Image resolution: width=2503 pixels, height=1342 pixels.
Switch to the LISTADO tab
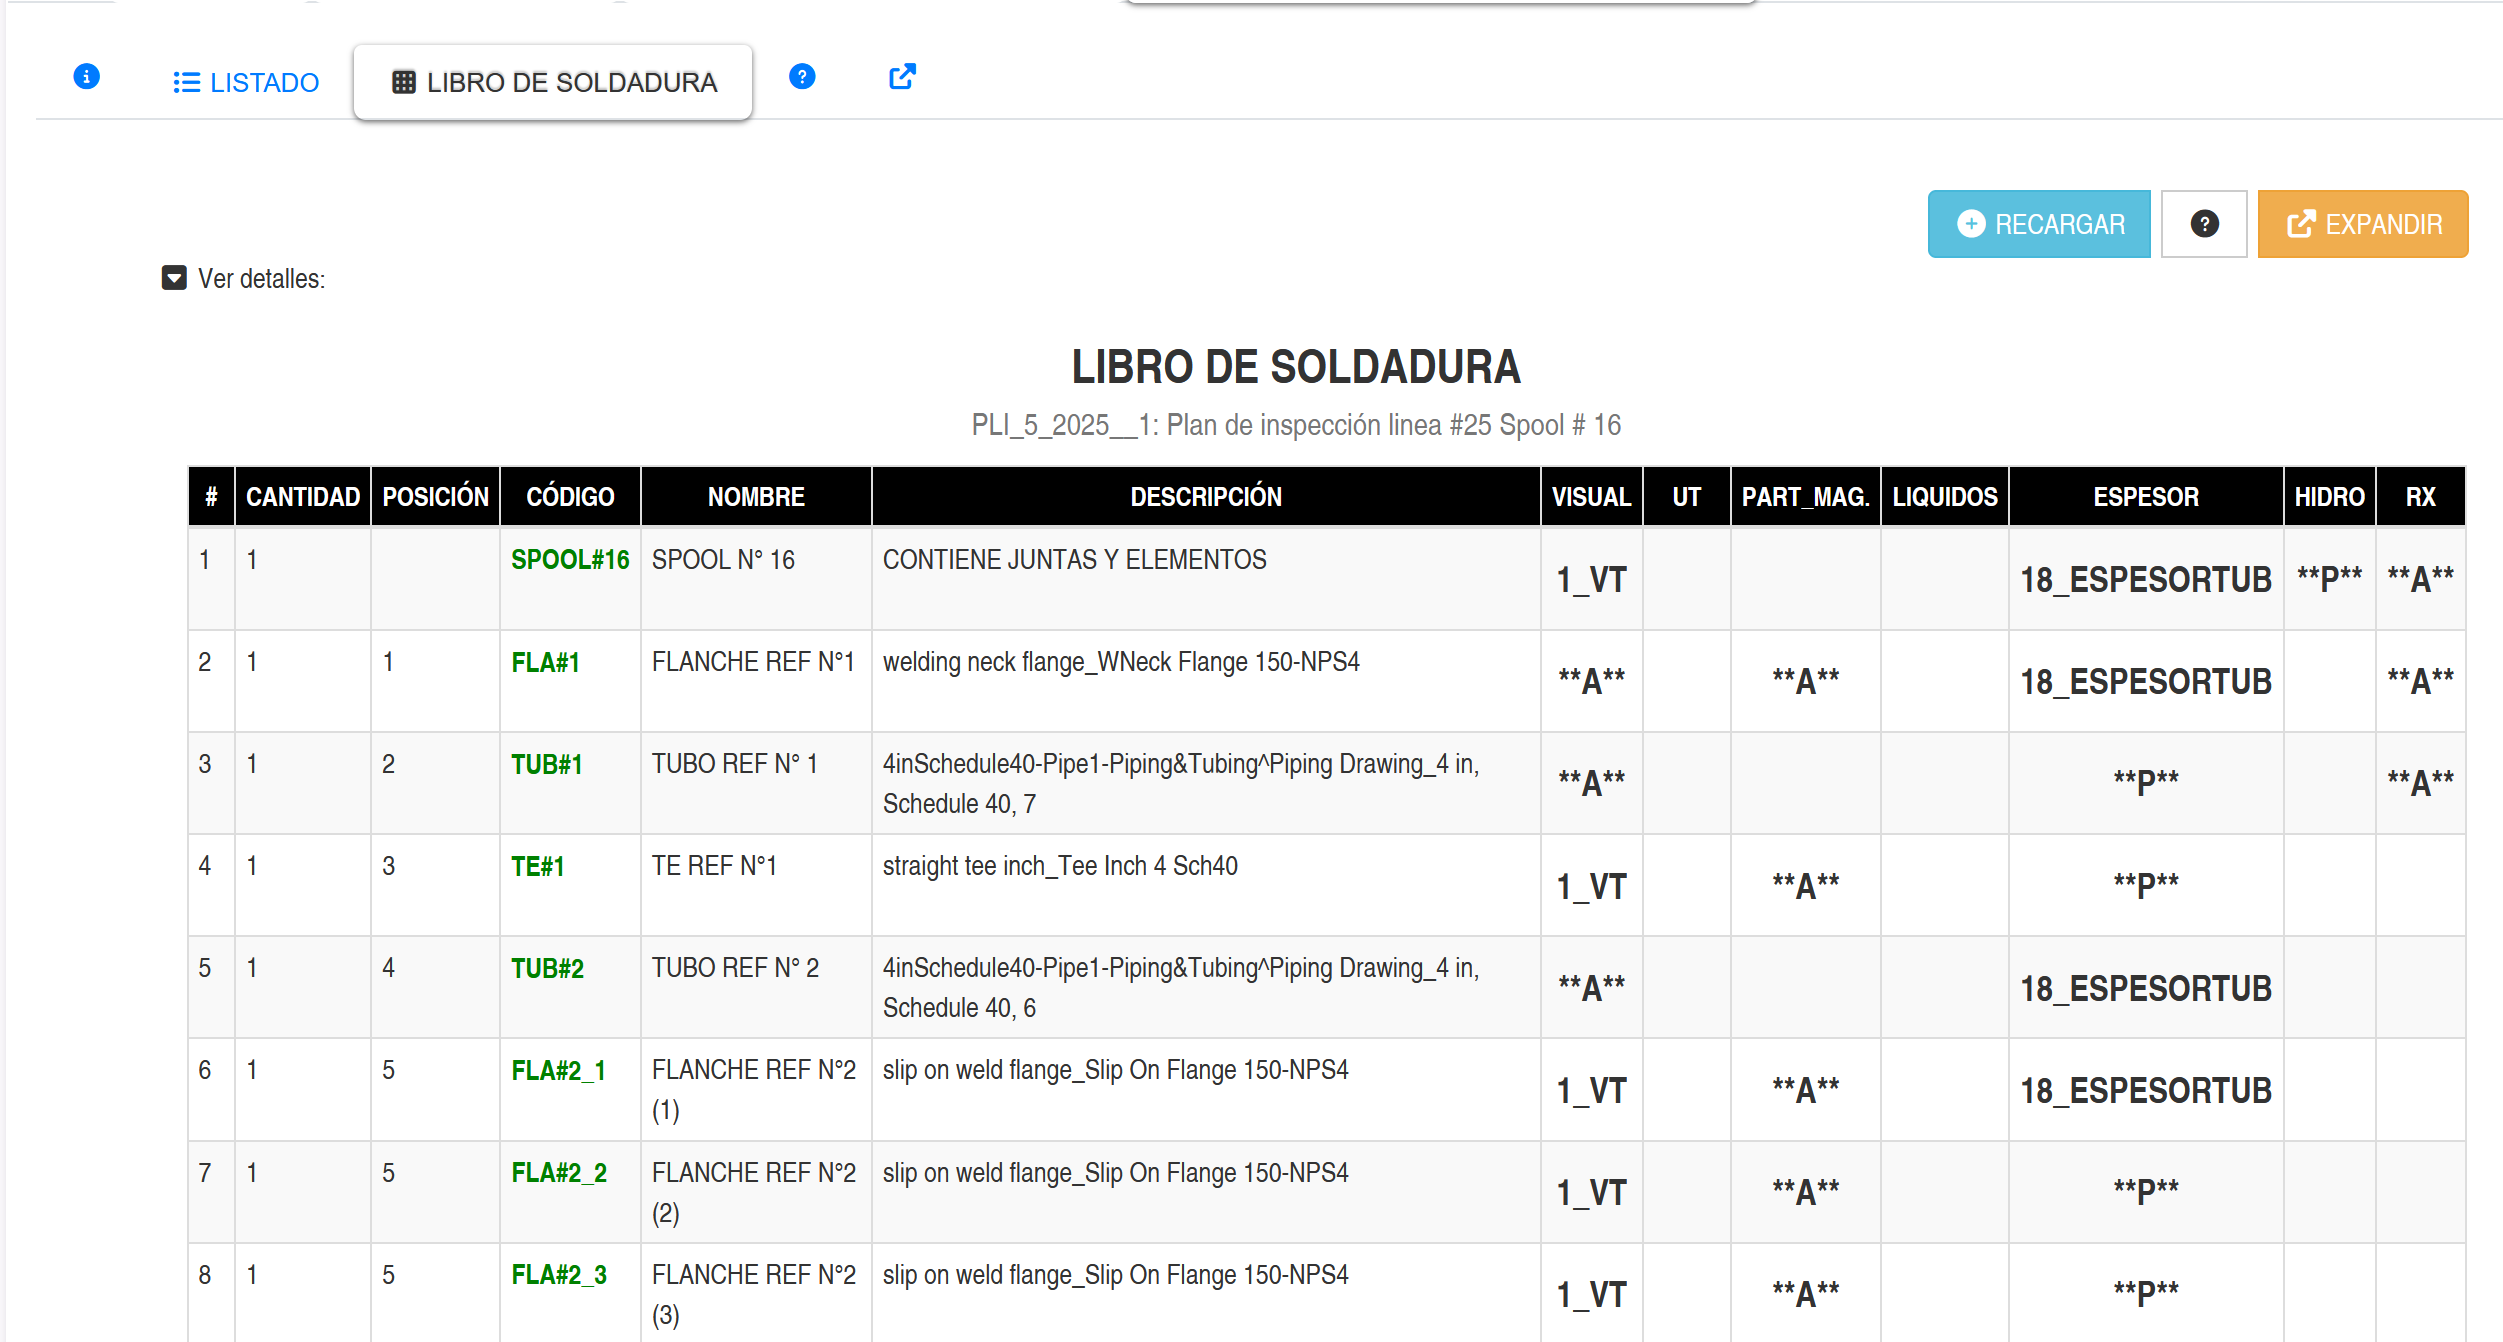click(x=246, y=82)
